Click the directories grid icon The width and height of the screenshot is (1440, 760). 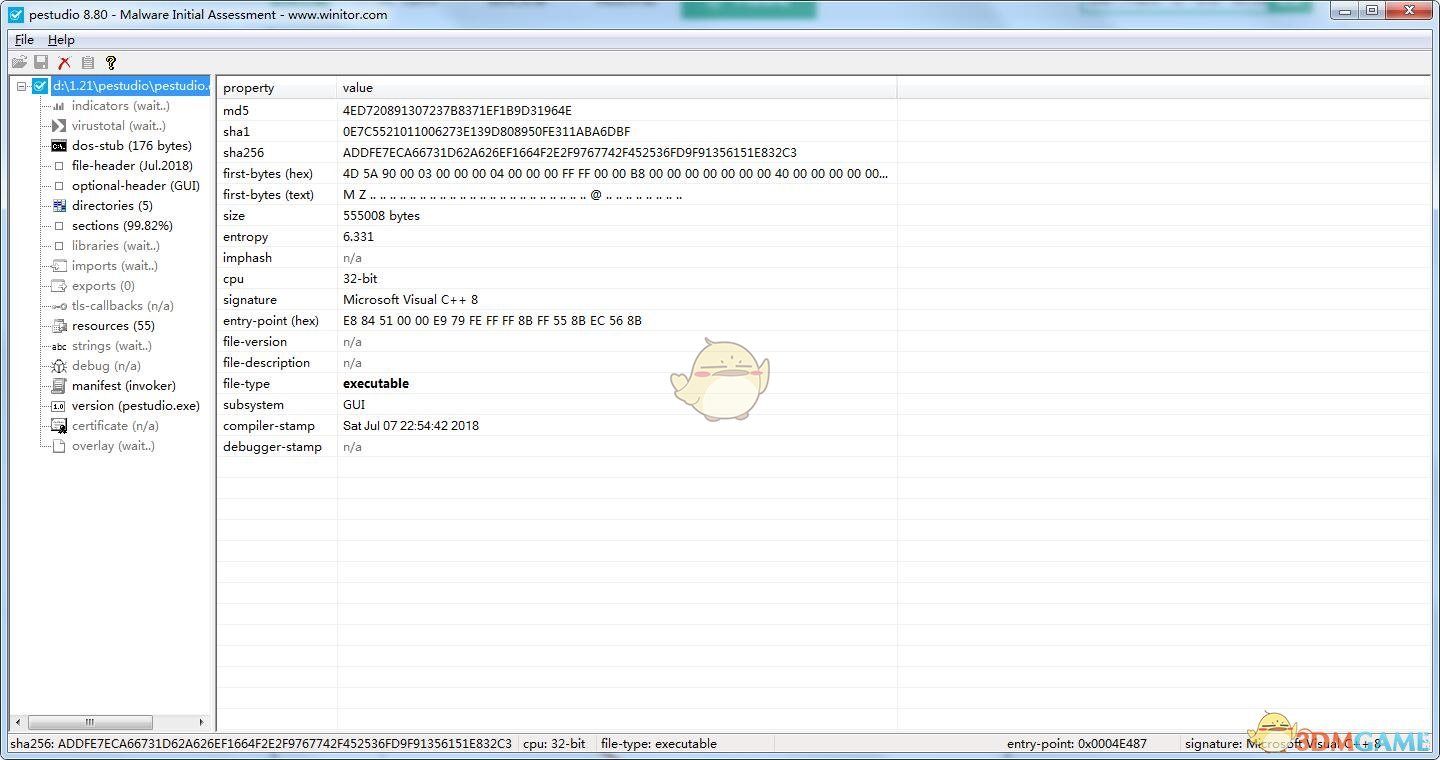pos(59,206)
